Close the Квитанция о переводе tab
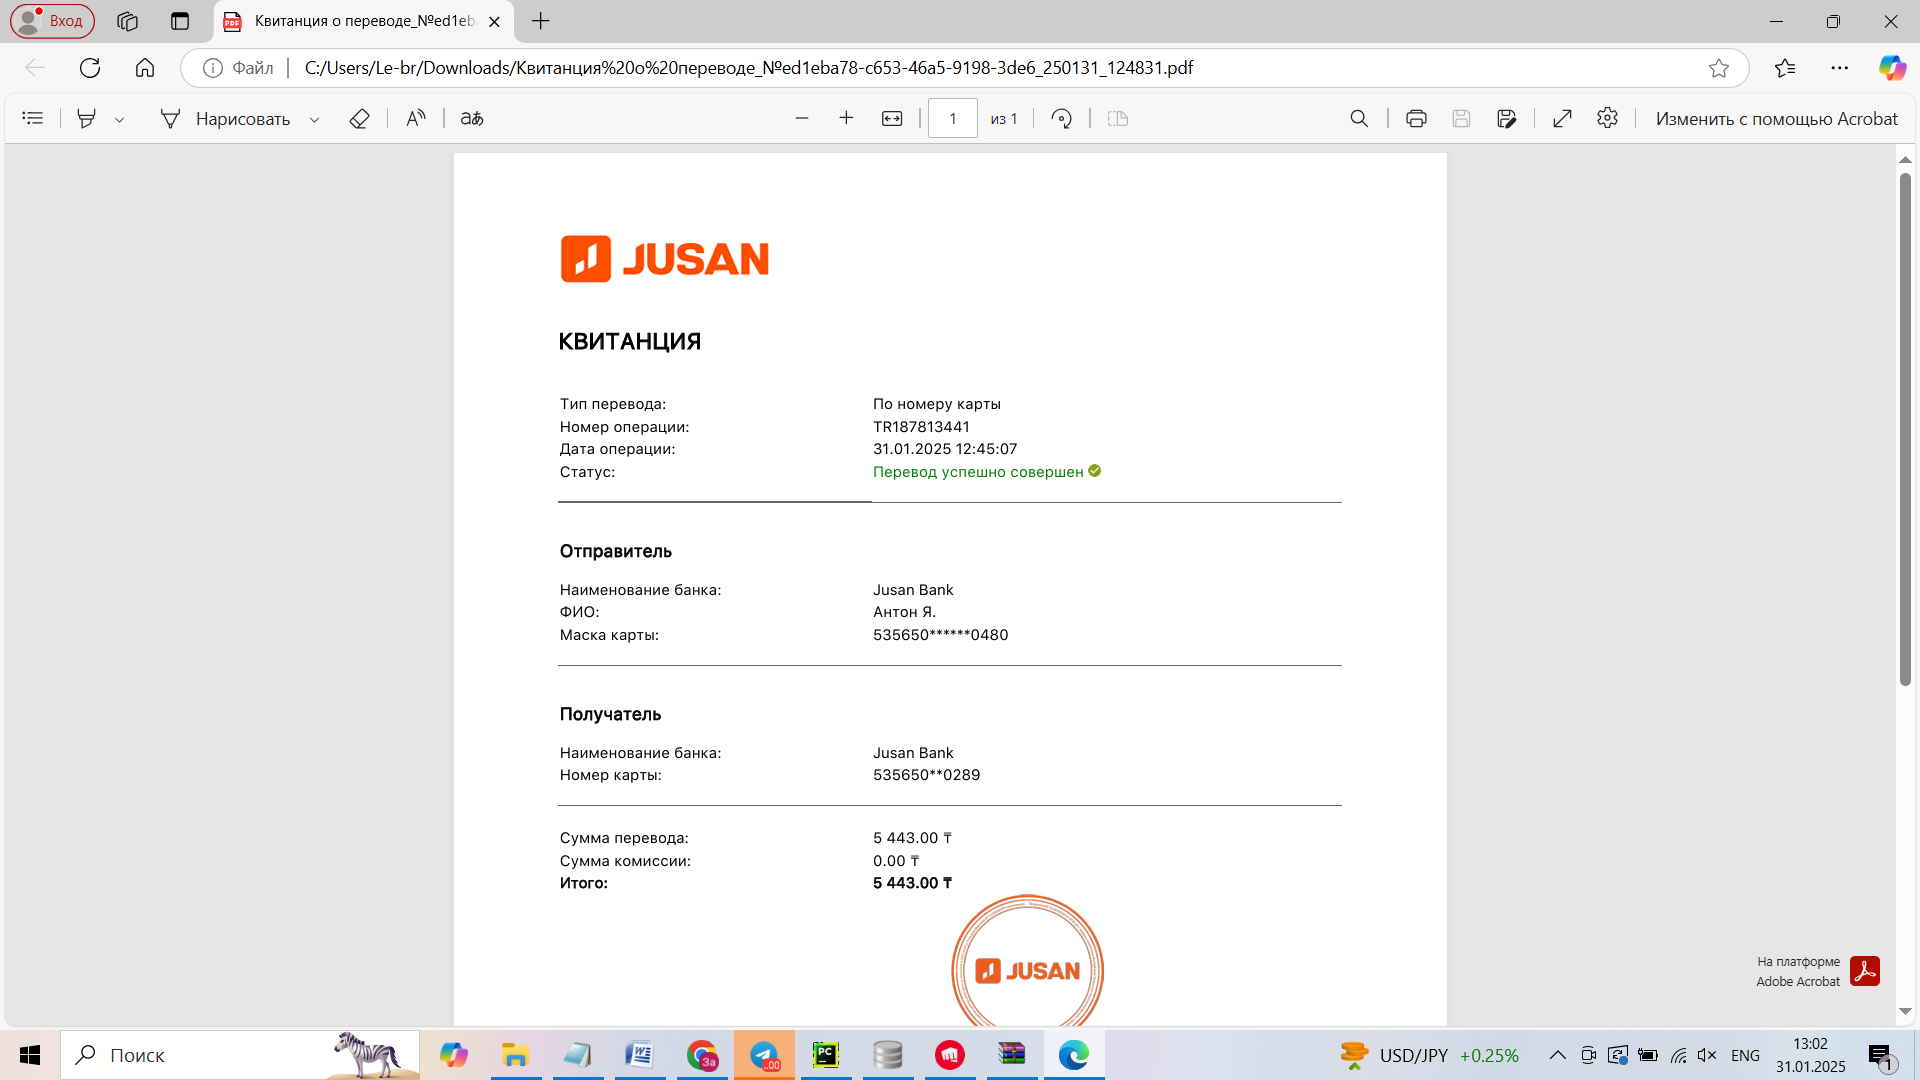Screen dimensions: 1920x1080 [494, 21]
